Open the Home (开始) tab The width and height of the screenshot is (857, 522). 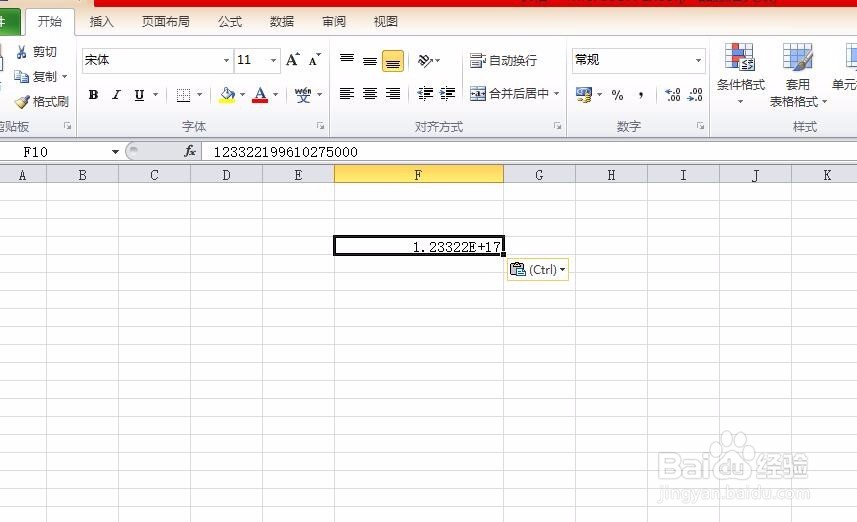click(x=50, y=22)
